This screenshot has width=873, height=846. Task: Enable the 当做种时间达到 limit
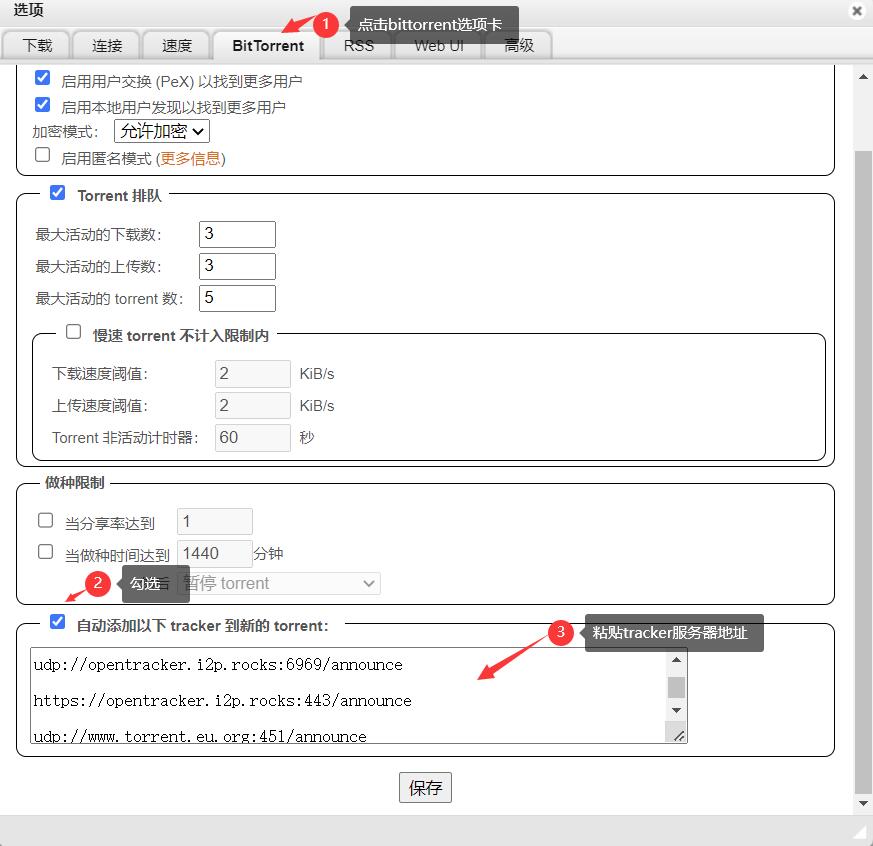click(x=45, y=552)
